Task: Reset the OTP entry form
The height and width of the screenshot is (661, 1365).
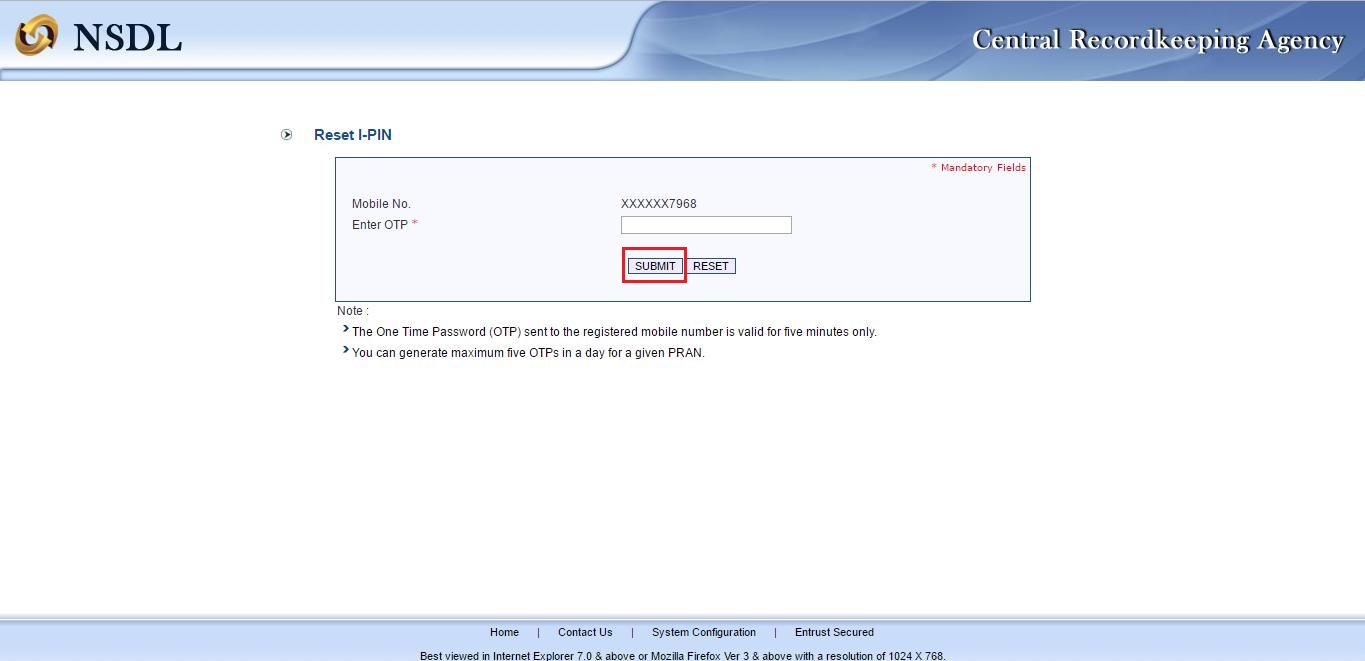Action: click(x=710, y=265)
